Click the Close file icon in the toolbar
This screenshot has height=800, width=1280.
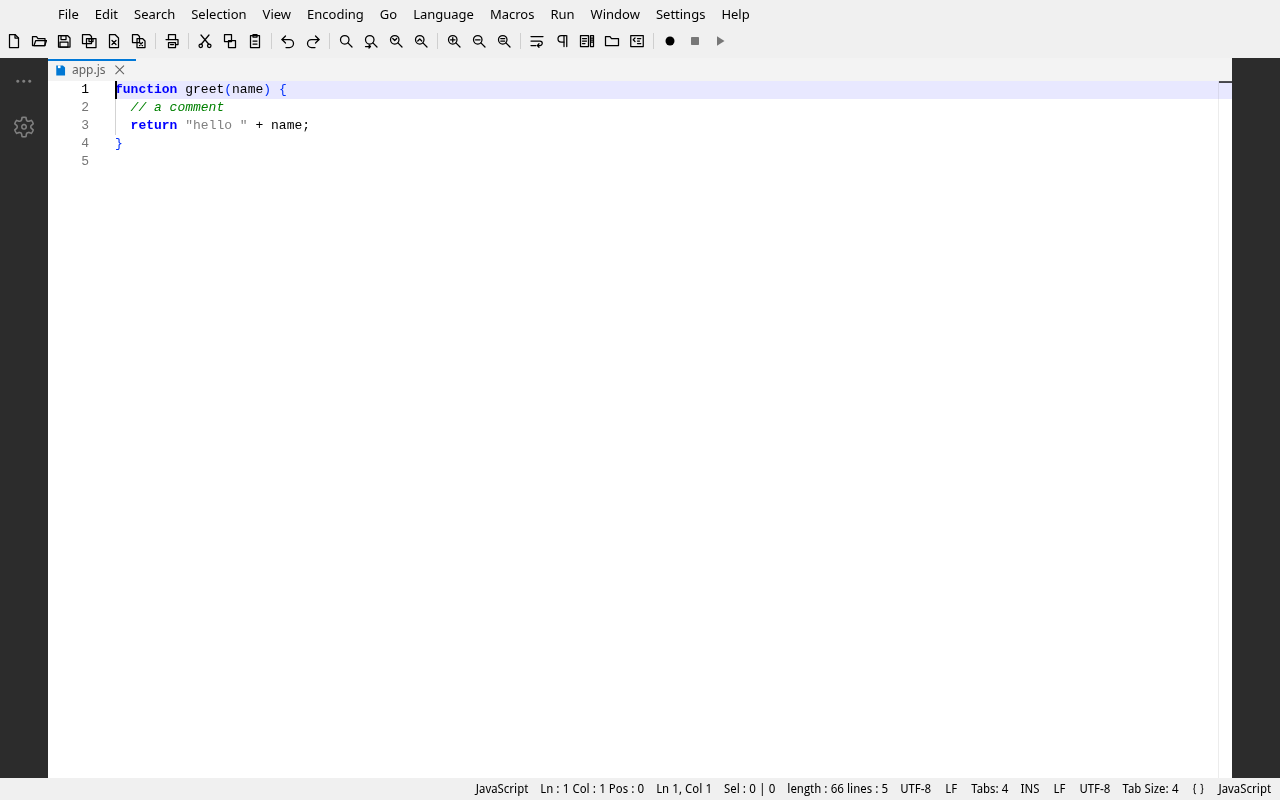coord(114,41)
